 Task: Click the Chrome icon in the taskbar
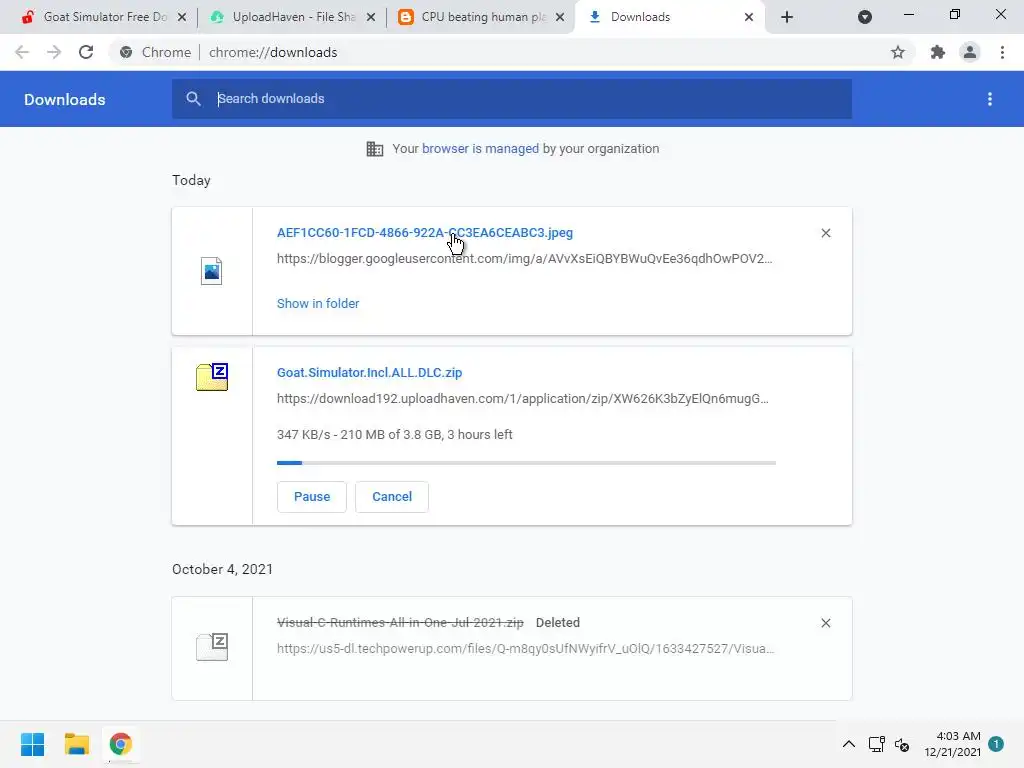pyautogui.click(x=121, y=744)
